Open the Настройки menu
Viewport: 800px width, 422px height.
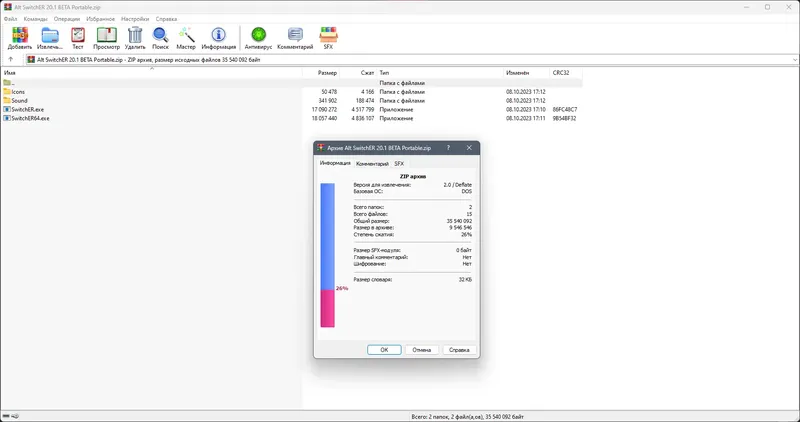coord(135,19)
